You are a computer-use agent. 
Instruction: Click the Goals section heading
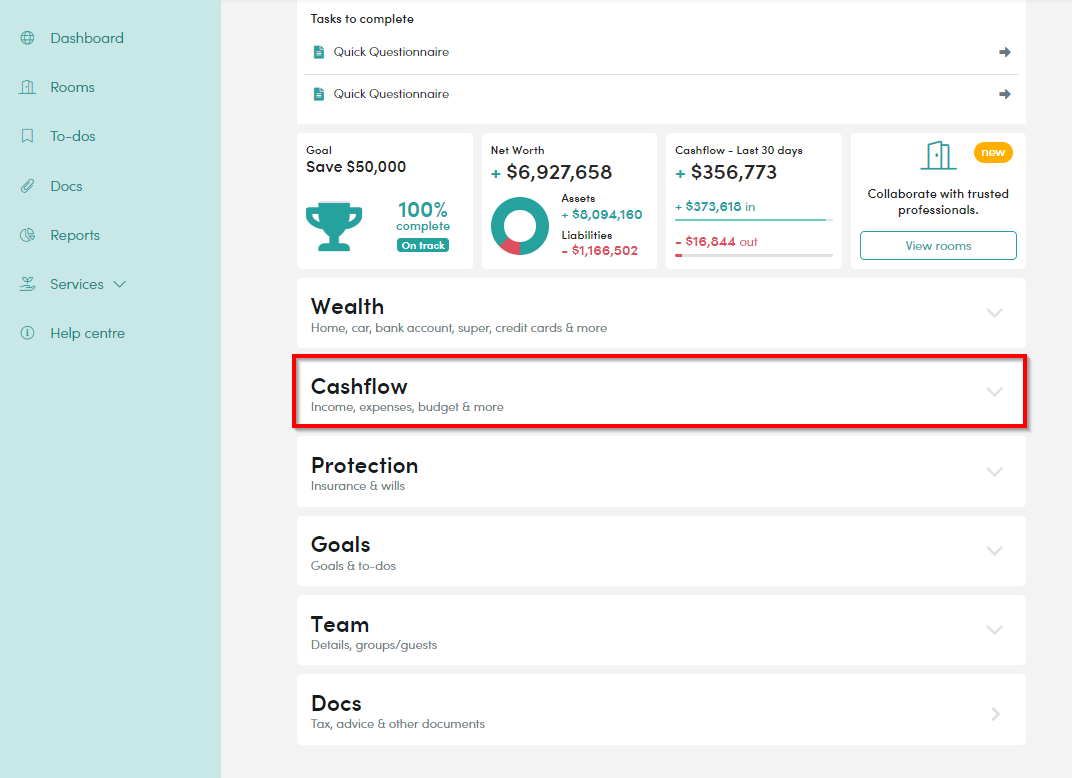coord(340,545)
